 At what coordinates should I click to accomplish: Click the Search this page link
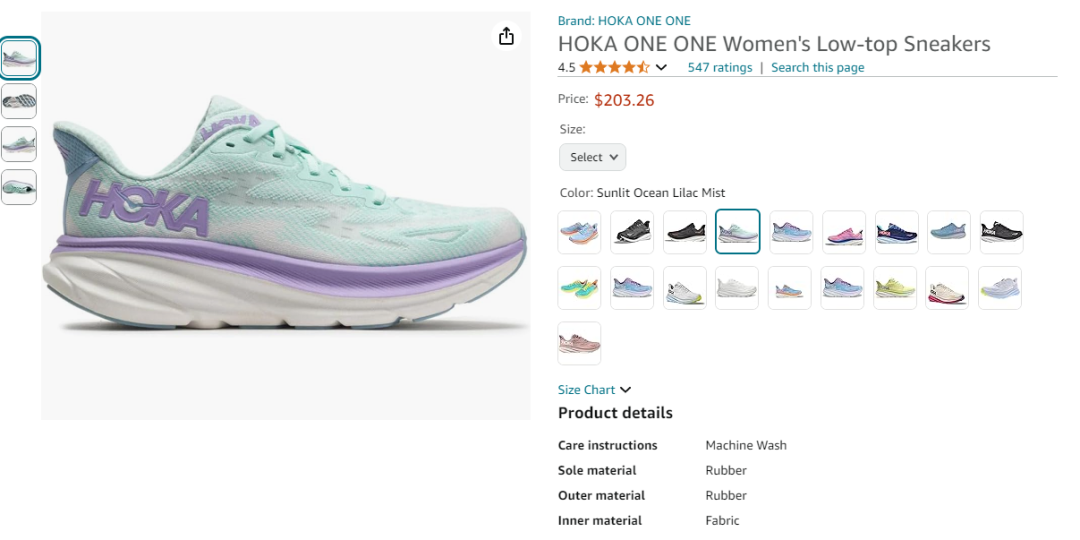click(817, 68)
